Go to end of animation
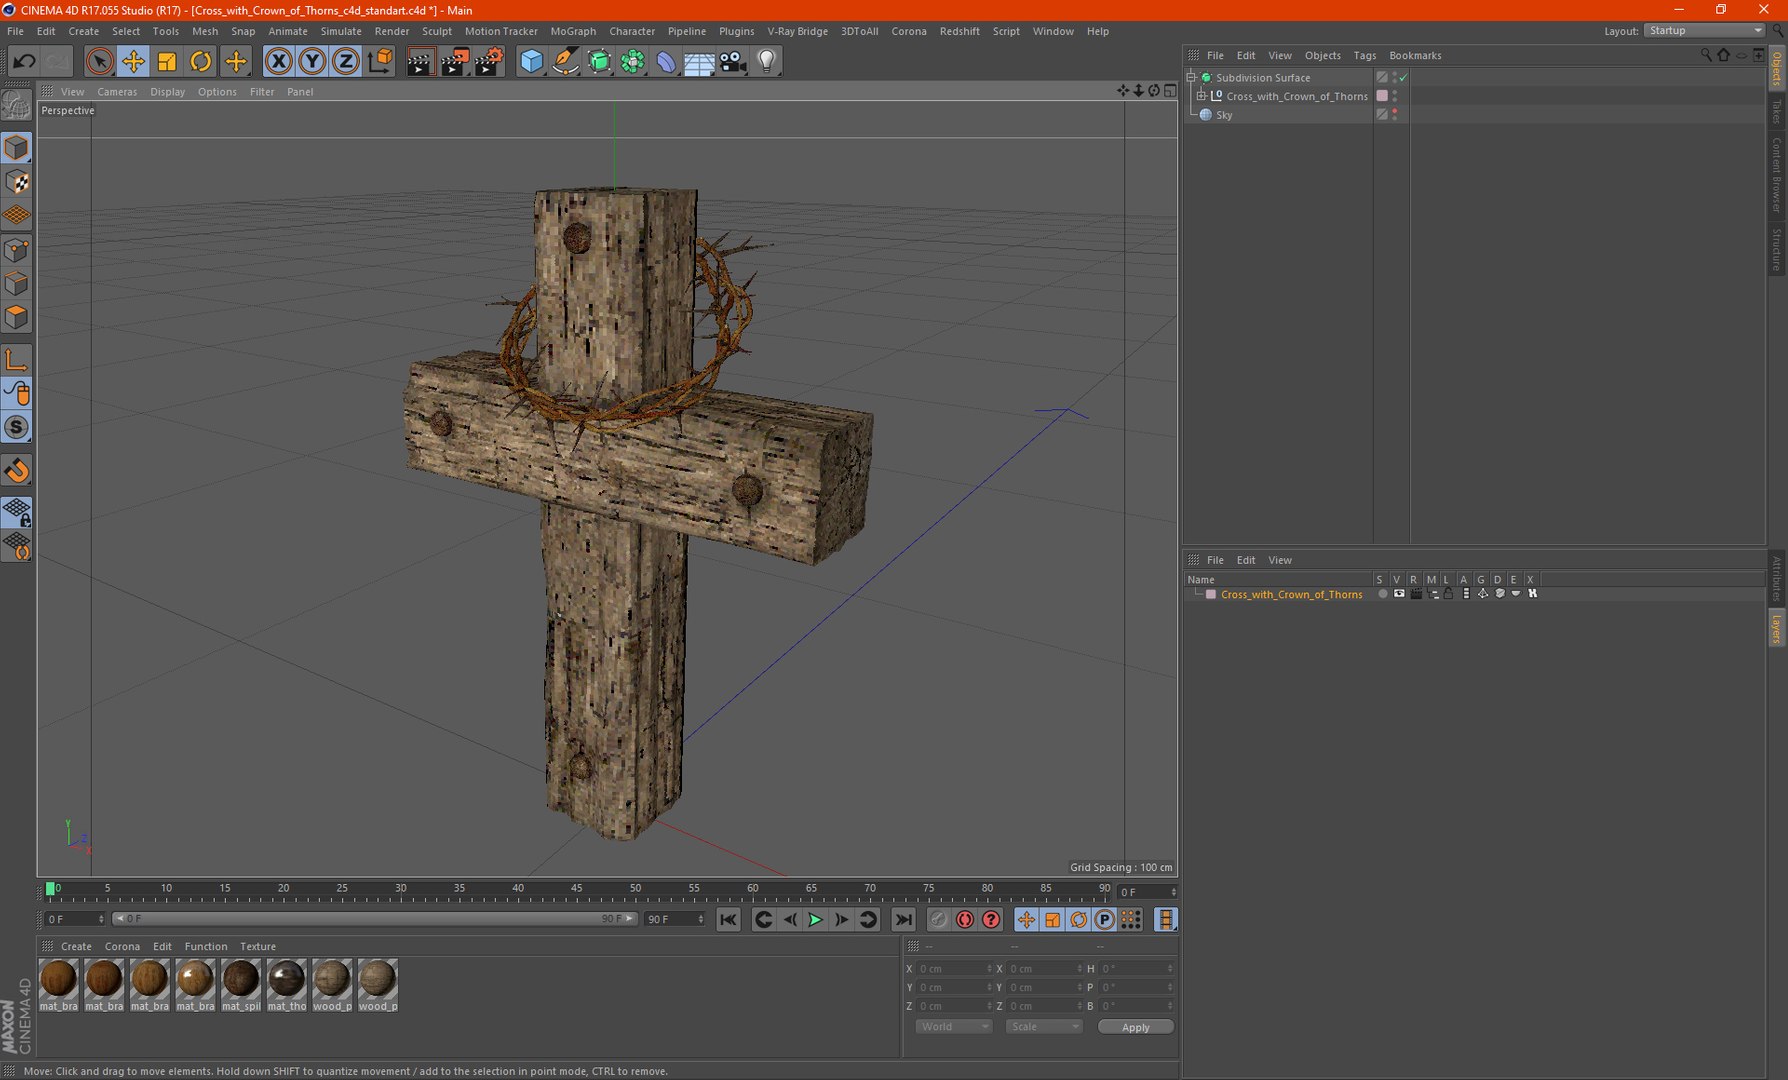 coord(903,920)
